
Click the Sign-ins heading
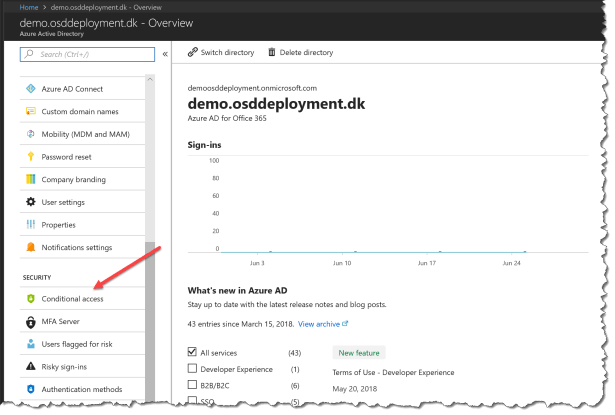point(204,145)
